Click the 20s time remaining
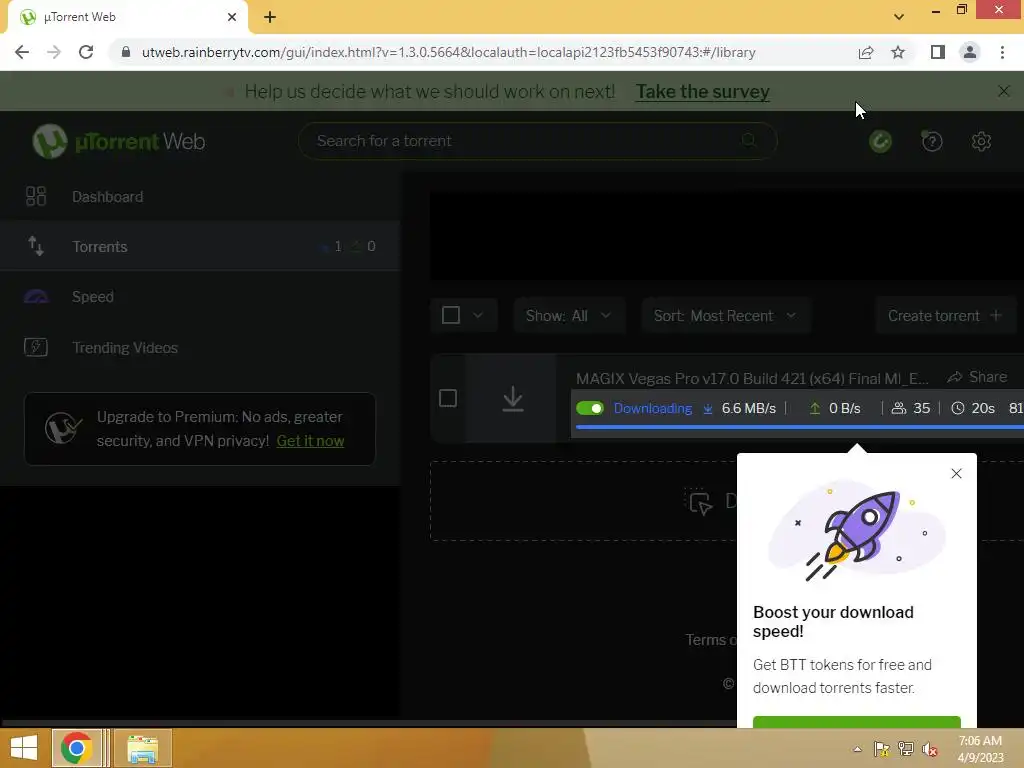This screenshot has height=768, width=1024. click(x=983, y=408)
